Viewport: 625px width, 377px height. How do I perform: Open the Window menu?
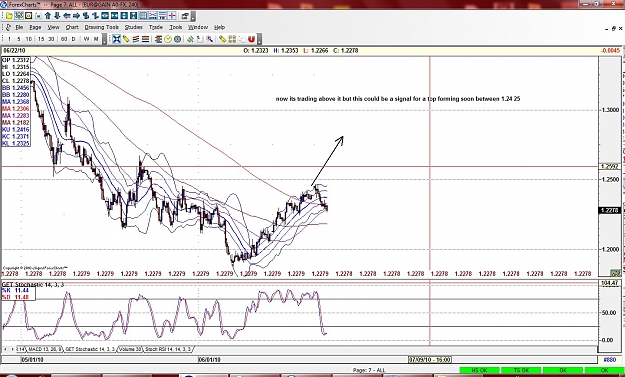tap(198, 27)
